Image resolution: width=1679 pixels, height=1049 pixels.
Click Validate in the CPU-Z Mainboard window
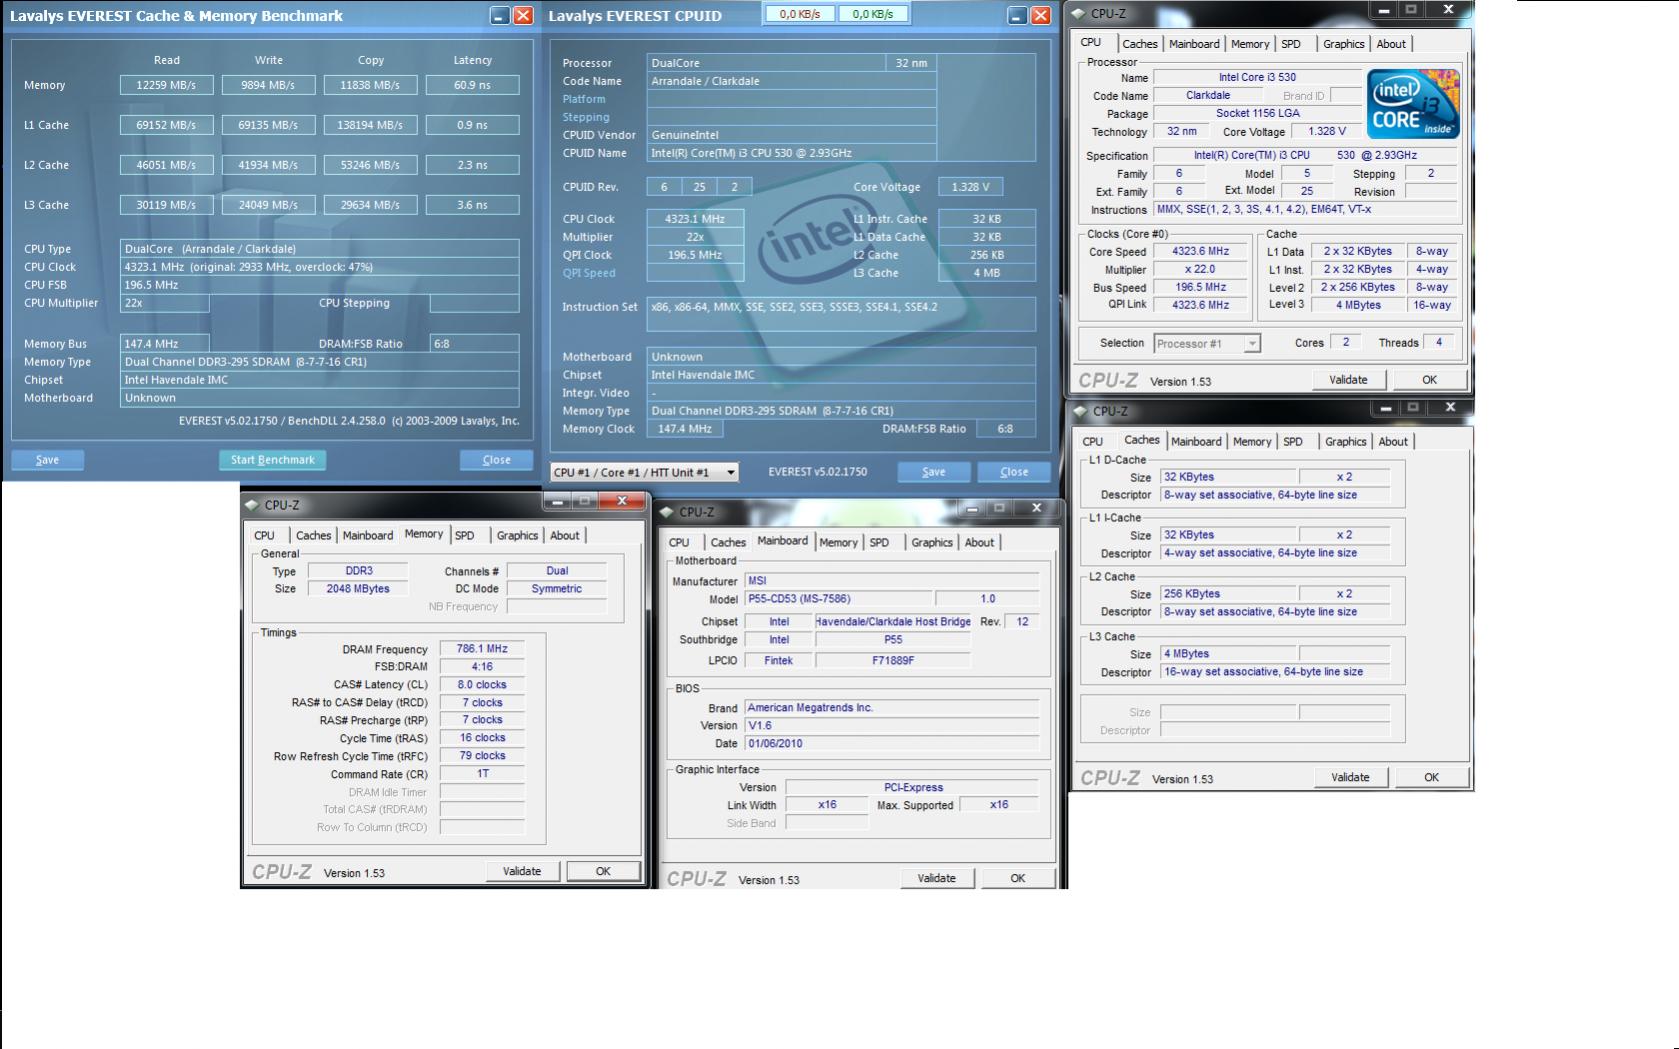937,878
